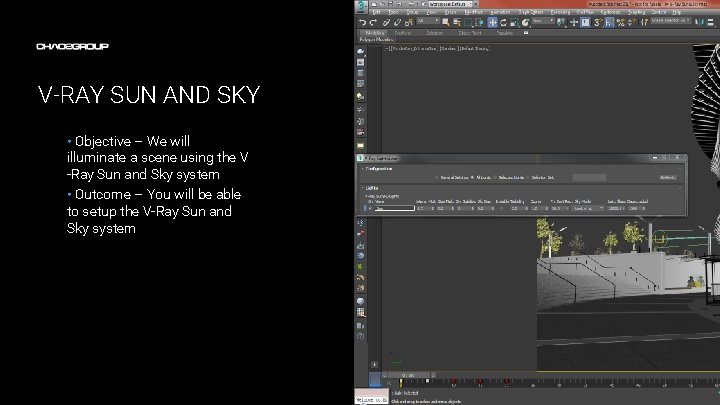Click the first red keyframe marker on the track bar
This screenshot has height=405, width=720.
coord(454,382)
